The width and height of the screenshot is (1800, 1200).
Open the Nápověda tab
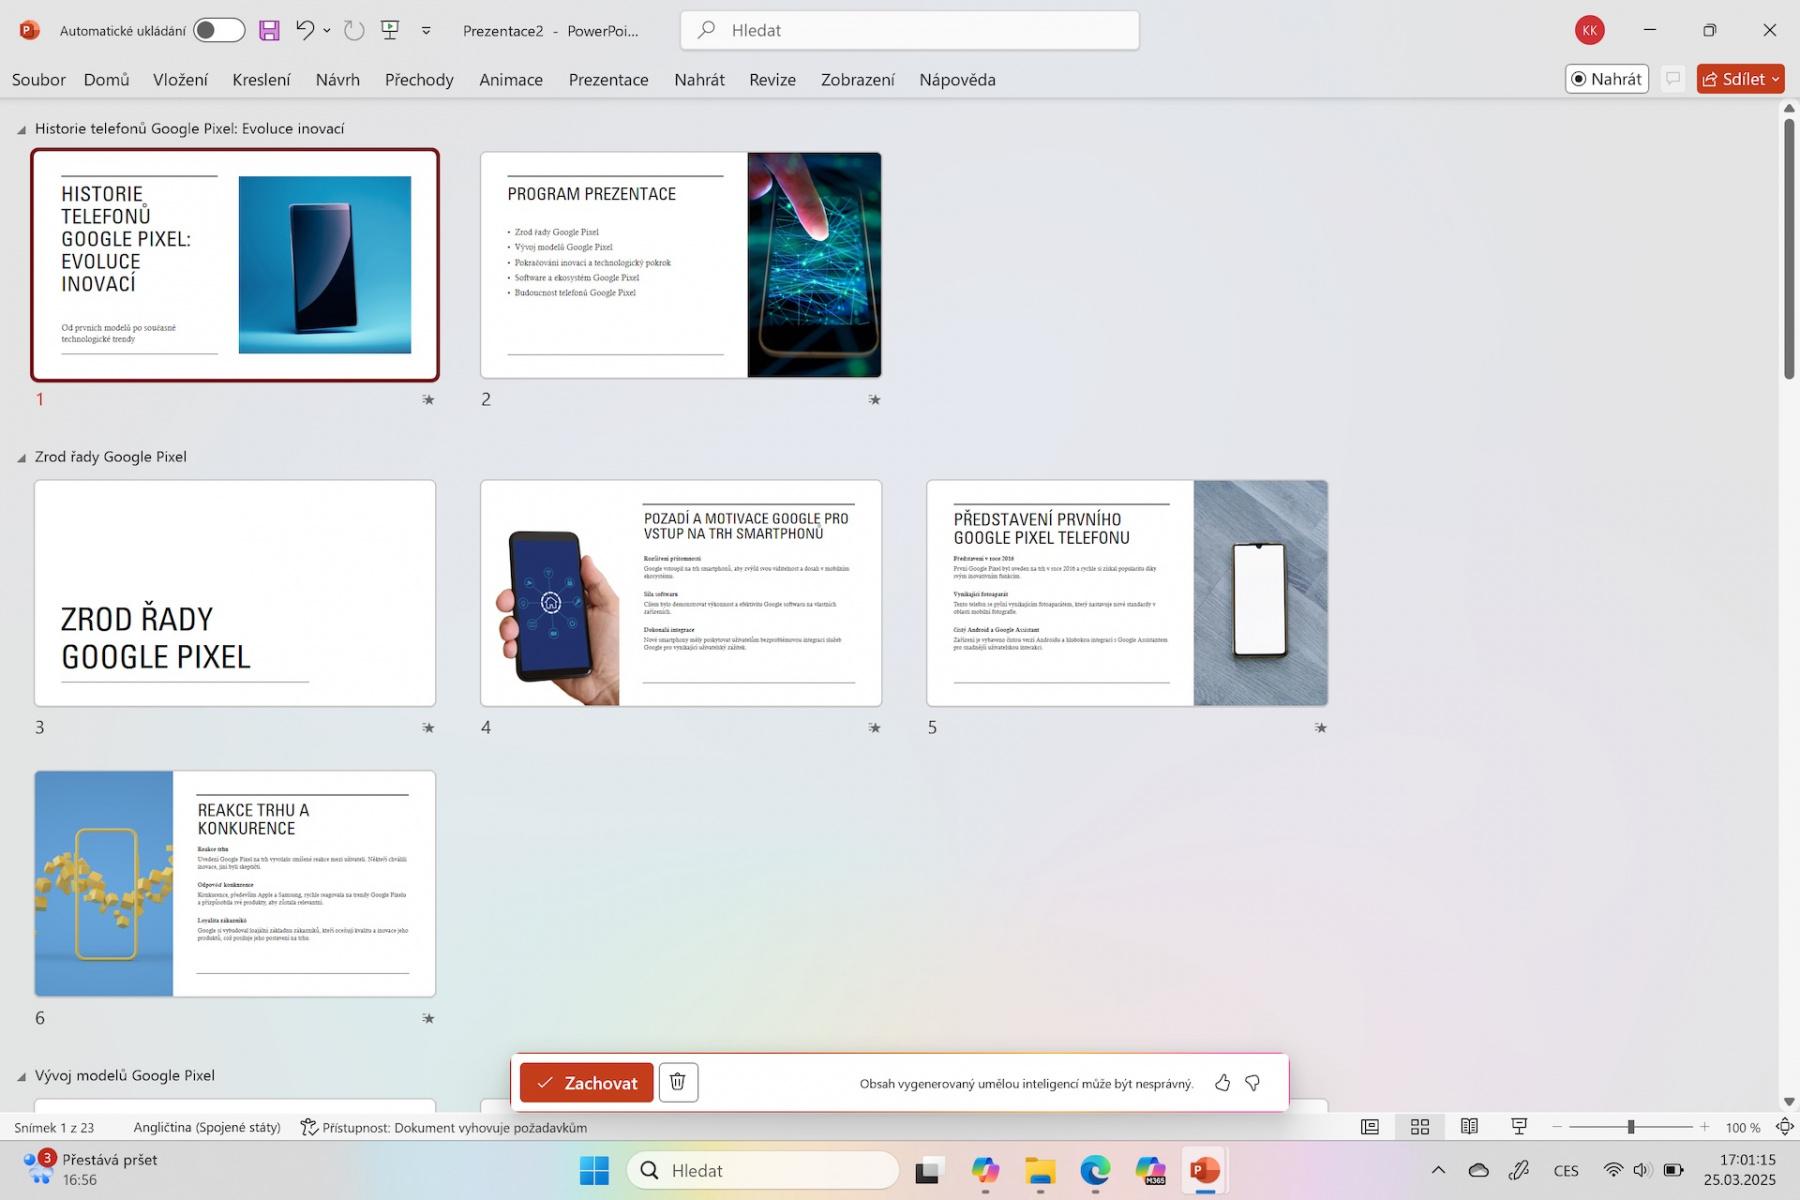[x=957, y=79]
